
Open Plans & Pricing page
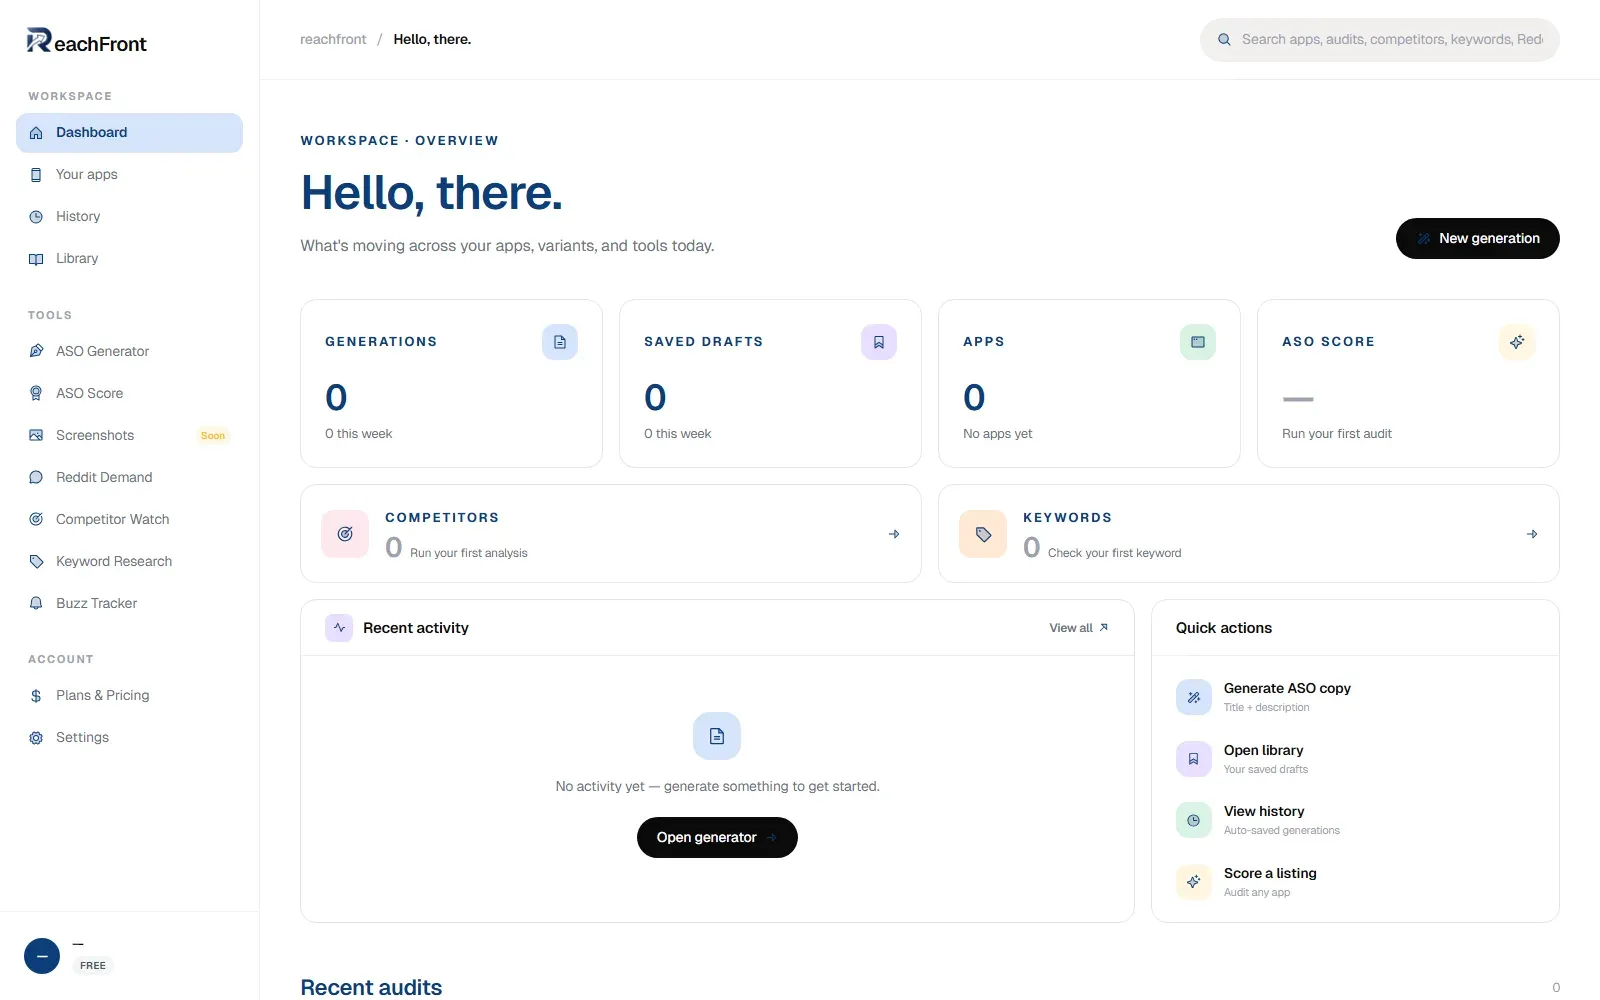pos(129,695)
